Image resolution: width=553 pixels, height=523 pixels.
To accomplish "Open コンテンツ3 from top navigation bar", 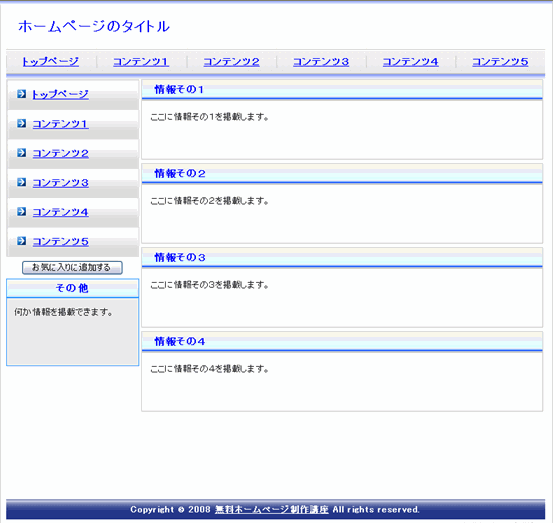I will tap(321, 62).
